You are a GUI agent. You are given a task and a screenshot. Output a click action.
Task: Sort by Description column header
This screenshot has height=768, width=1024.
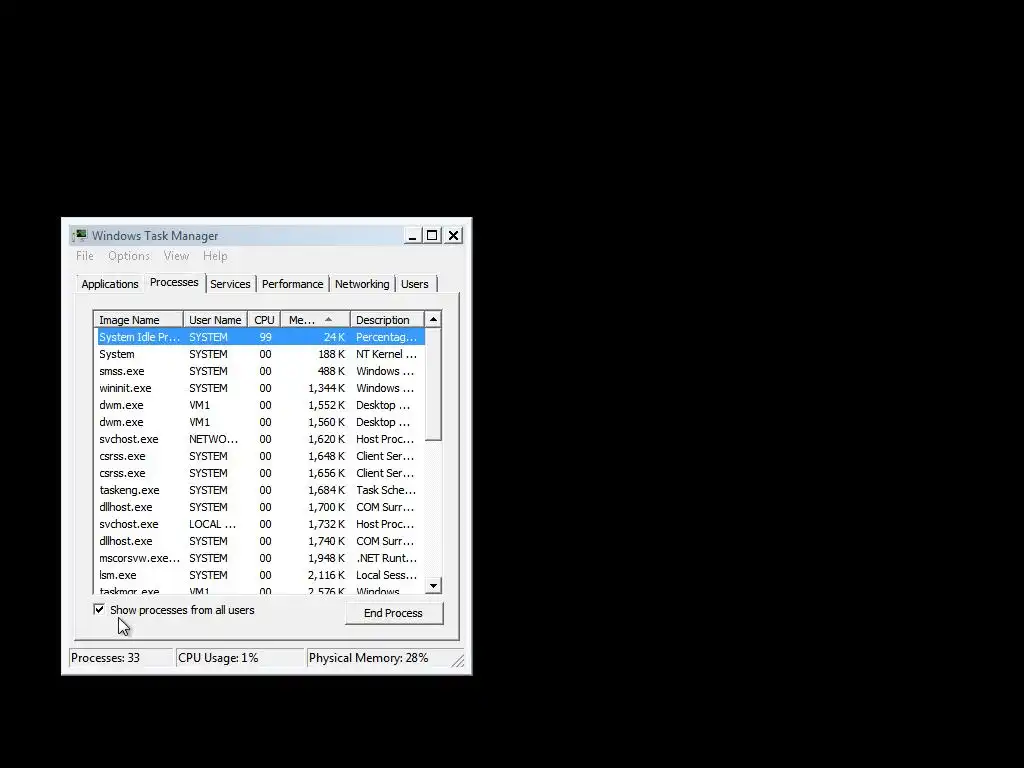point(387,320)
